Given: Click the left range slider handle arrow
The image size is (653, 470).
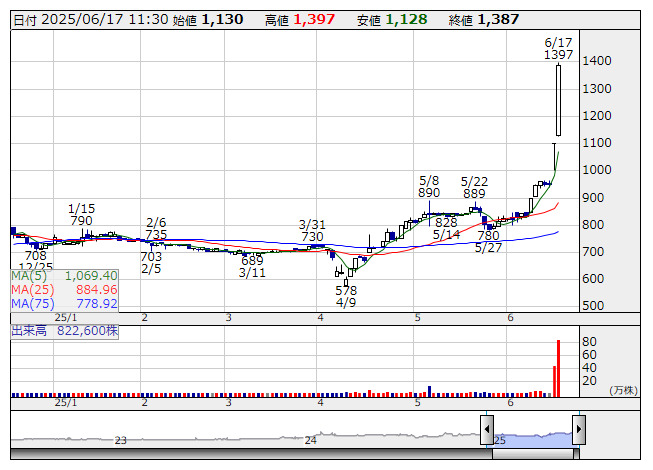Looking at the screenshot, I should (487, 431).
